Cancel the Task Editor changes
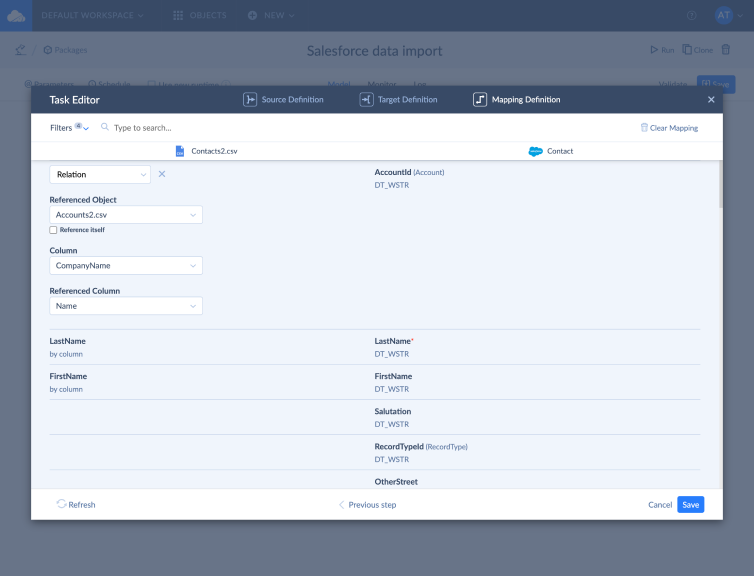Viewport: 754px width, 576px height. (660, 505)
